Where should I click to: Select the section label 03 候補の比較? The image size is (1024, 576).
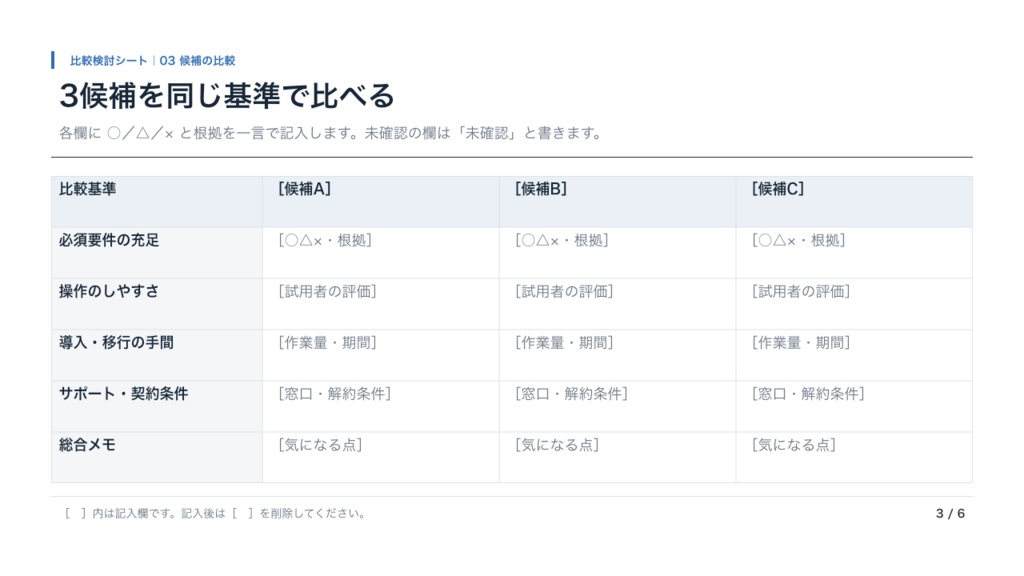(197, 61)
